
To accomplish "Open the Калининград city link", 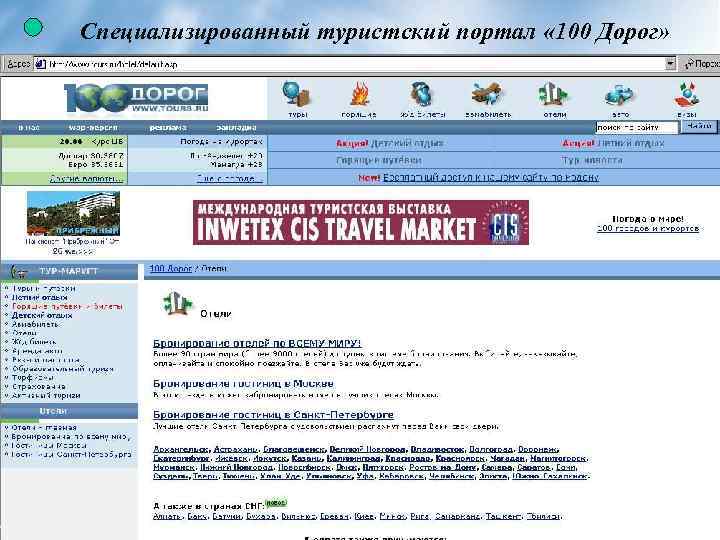I will 354,458.
